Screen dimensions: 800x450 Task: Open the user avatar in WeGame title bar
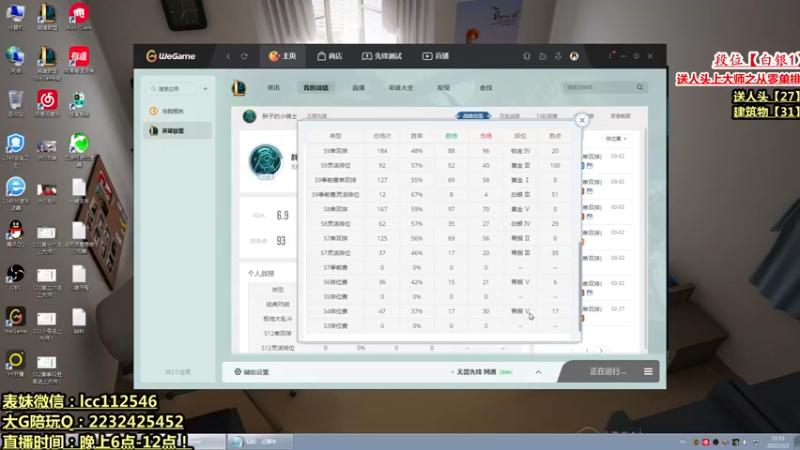click(x=574, y=56)
